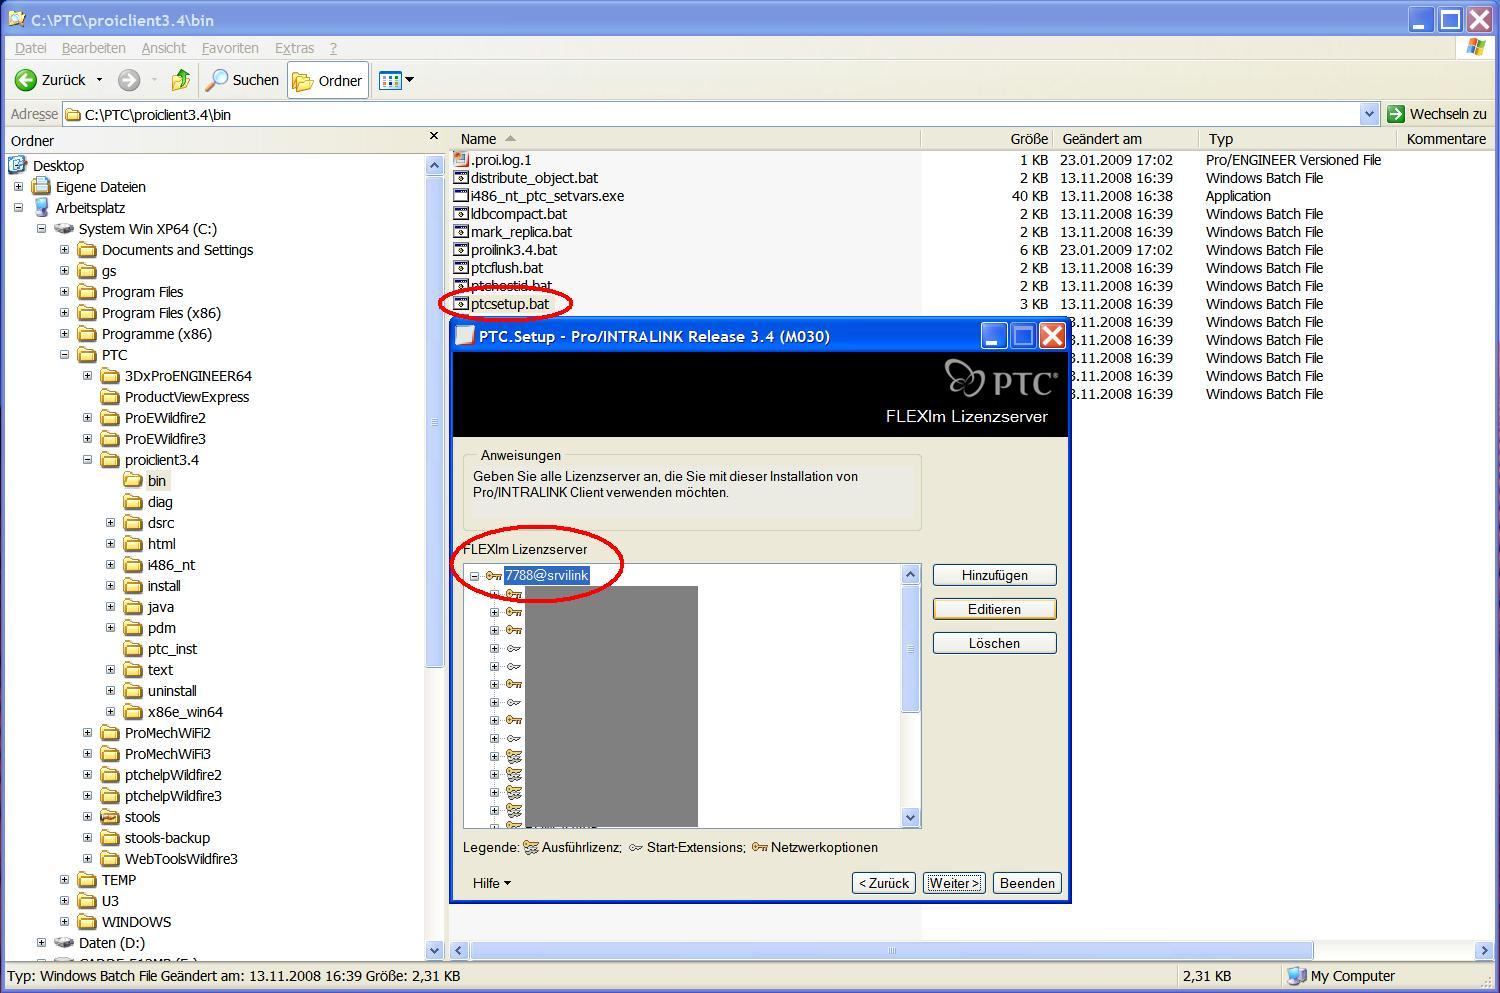
Task: Click the forward navigation arrow icon
Action: [128, 80]
